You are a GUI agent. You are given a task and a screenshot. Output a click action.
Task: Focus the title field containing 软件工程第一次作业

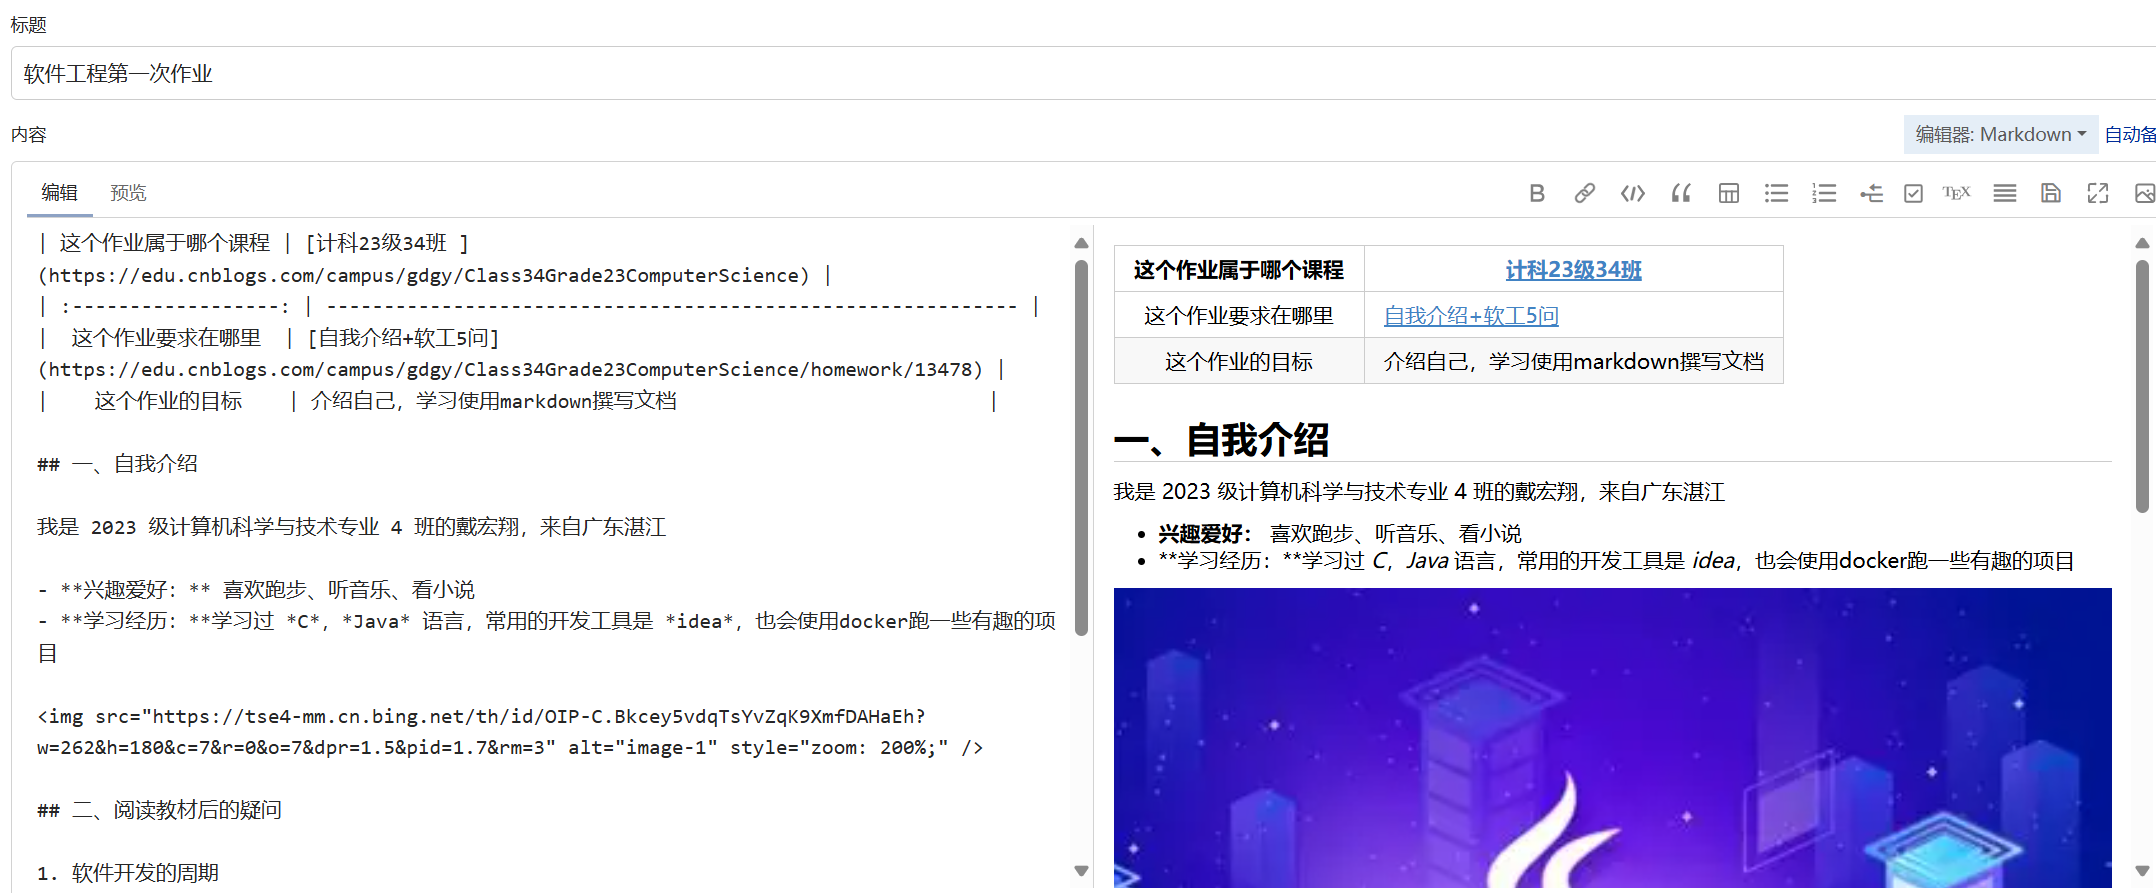[x=1083, y=73]
